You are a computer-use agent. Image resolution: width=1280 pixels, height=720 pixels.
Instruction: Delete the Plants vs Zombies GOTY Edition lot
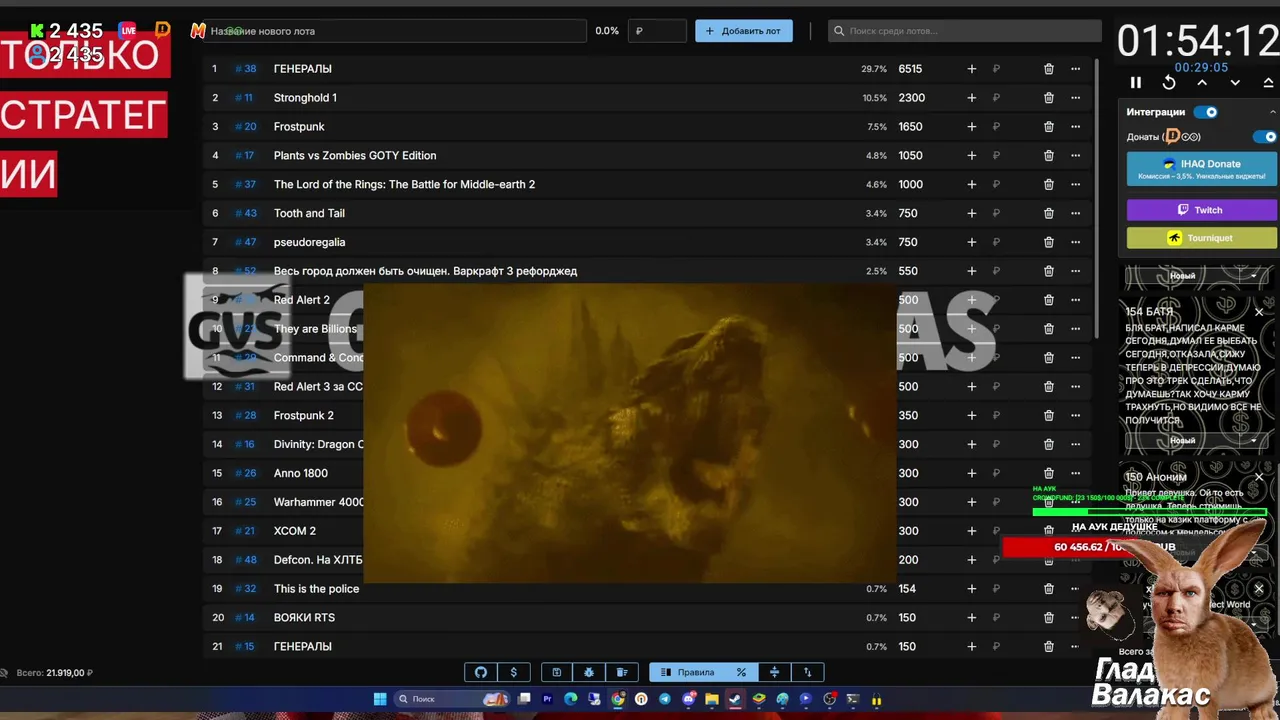click(1049, 156)
